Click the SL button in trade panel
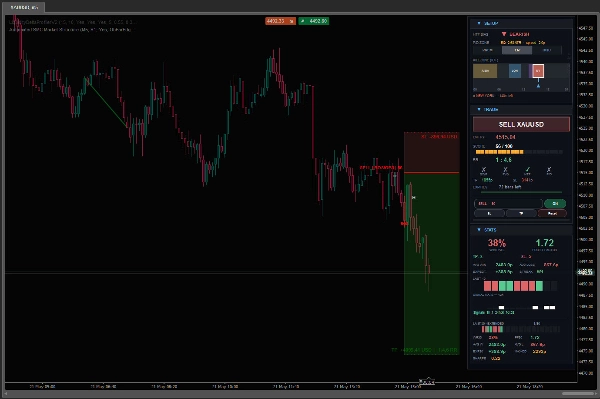600x399 pixels. (x=489, y=213)
